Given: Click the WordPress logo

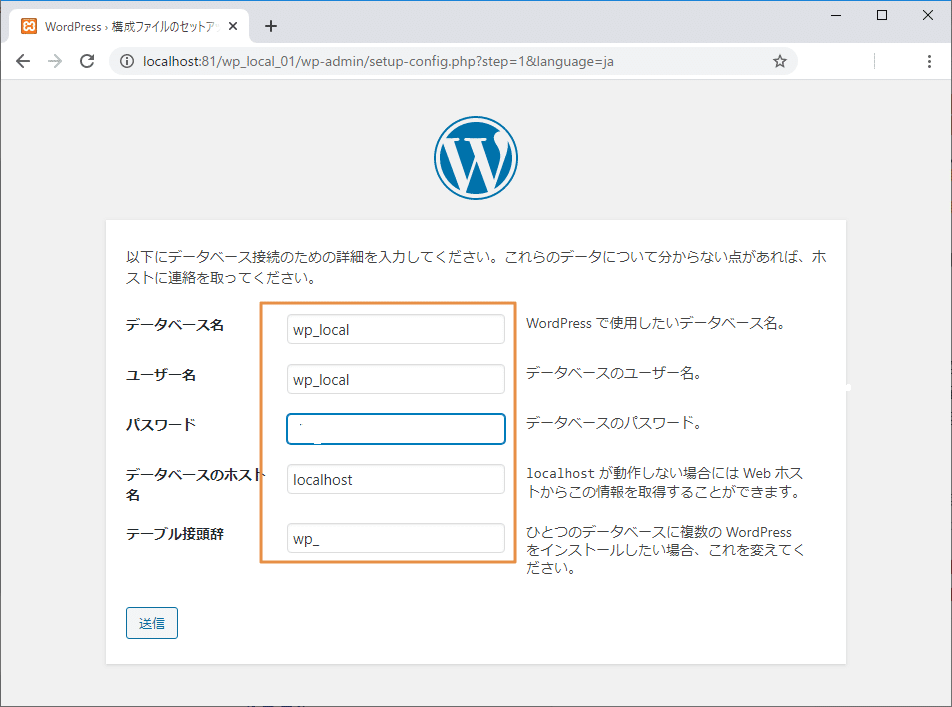Looking at the screenshot, I should (476, 158).
